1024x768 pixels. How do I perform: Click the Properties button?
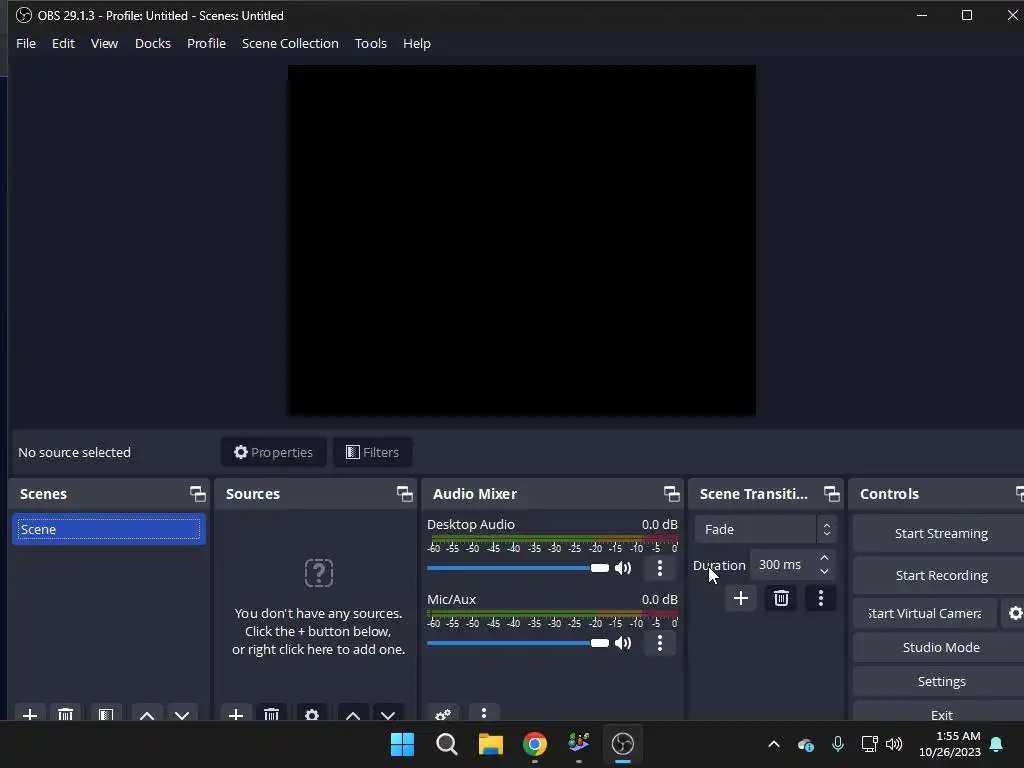click(x=274, y=452)
